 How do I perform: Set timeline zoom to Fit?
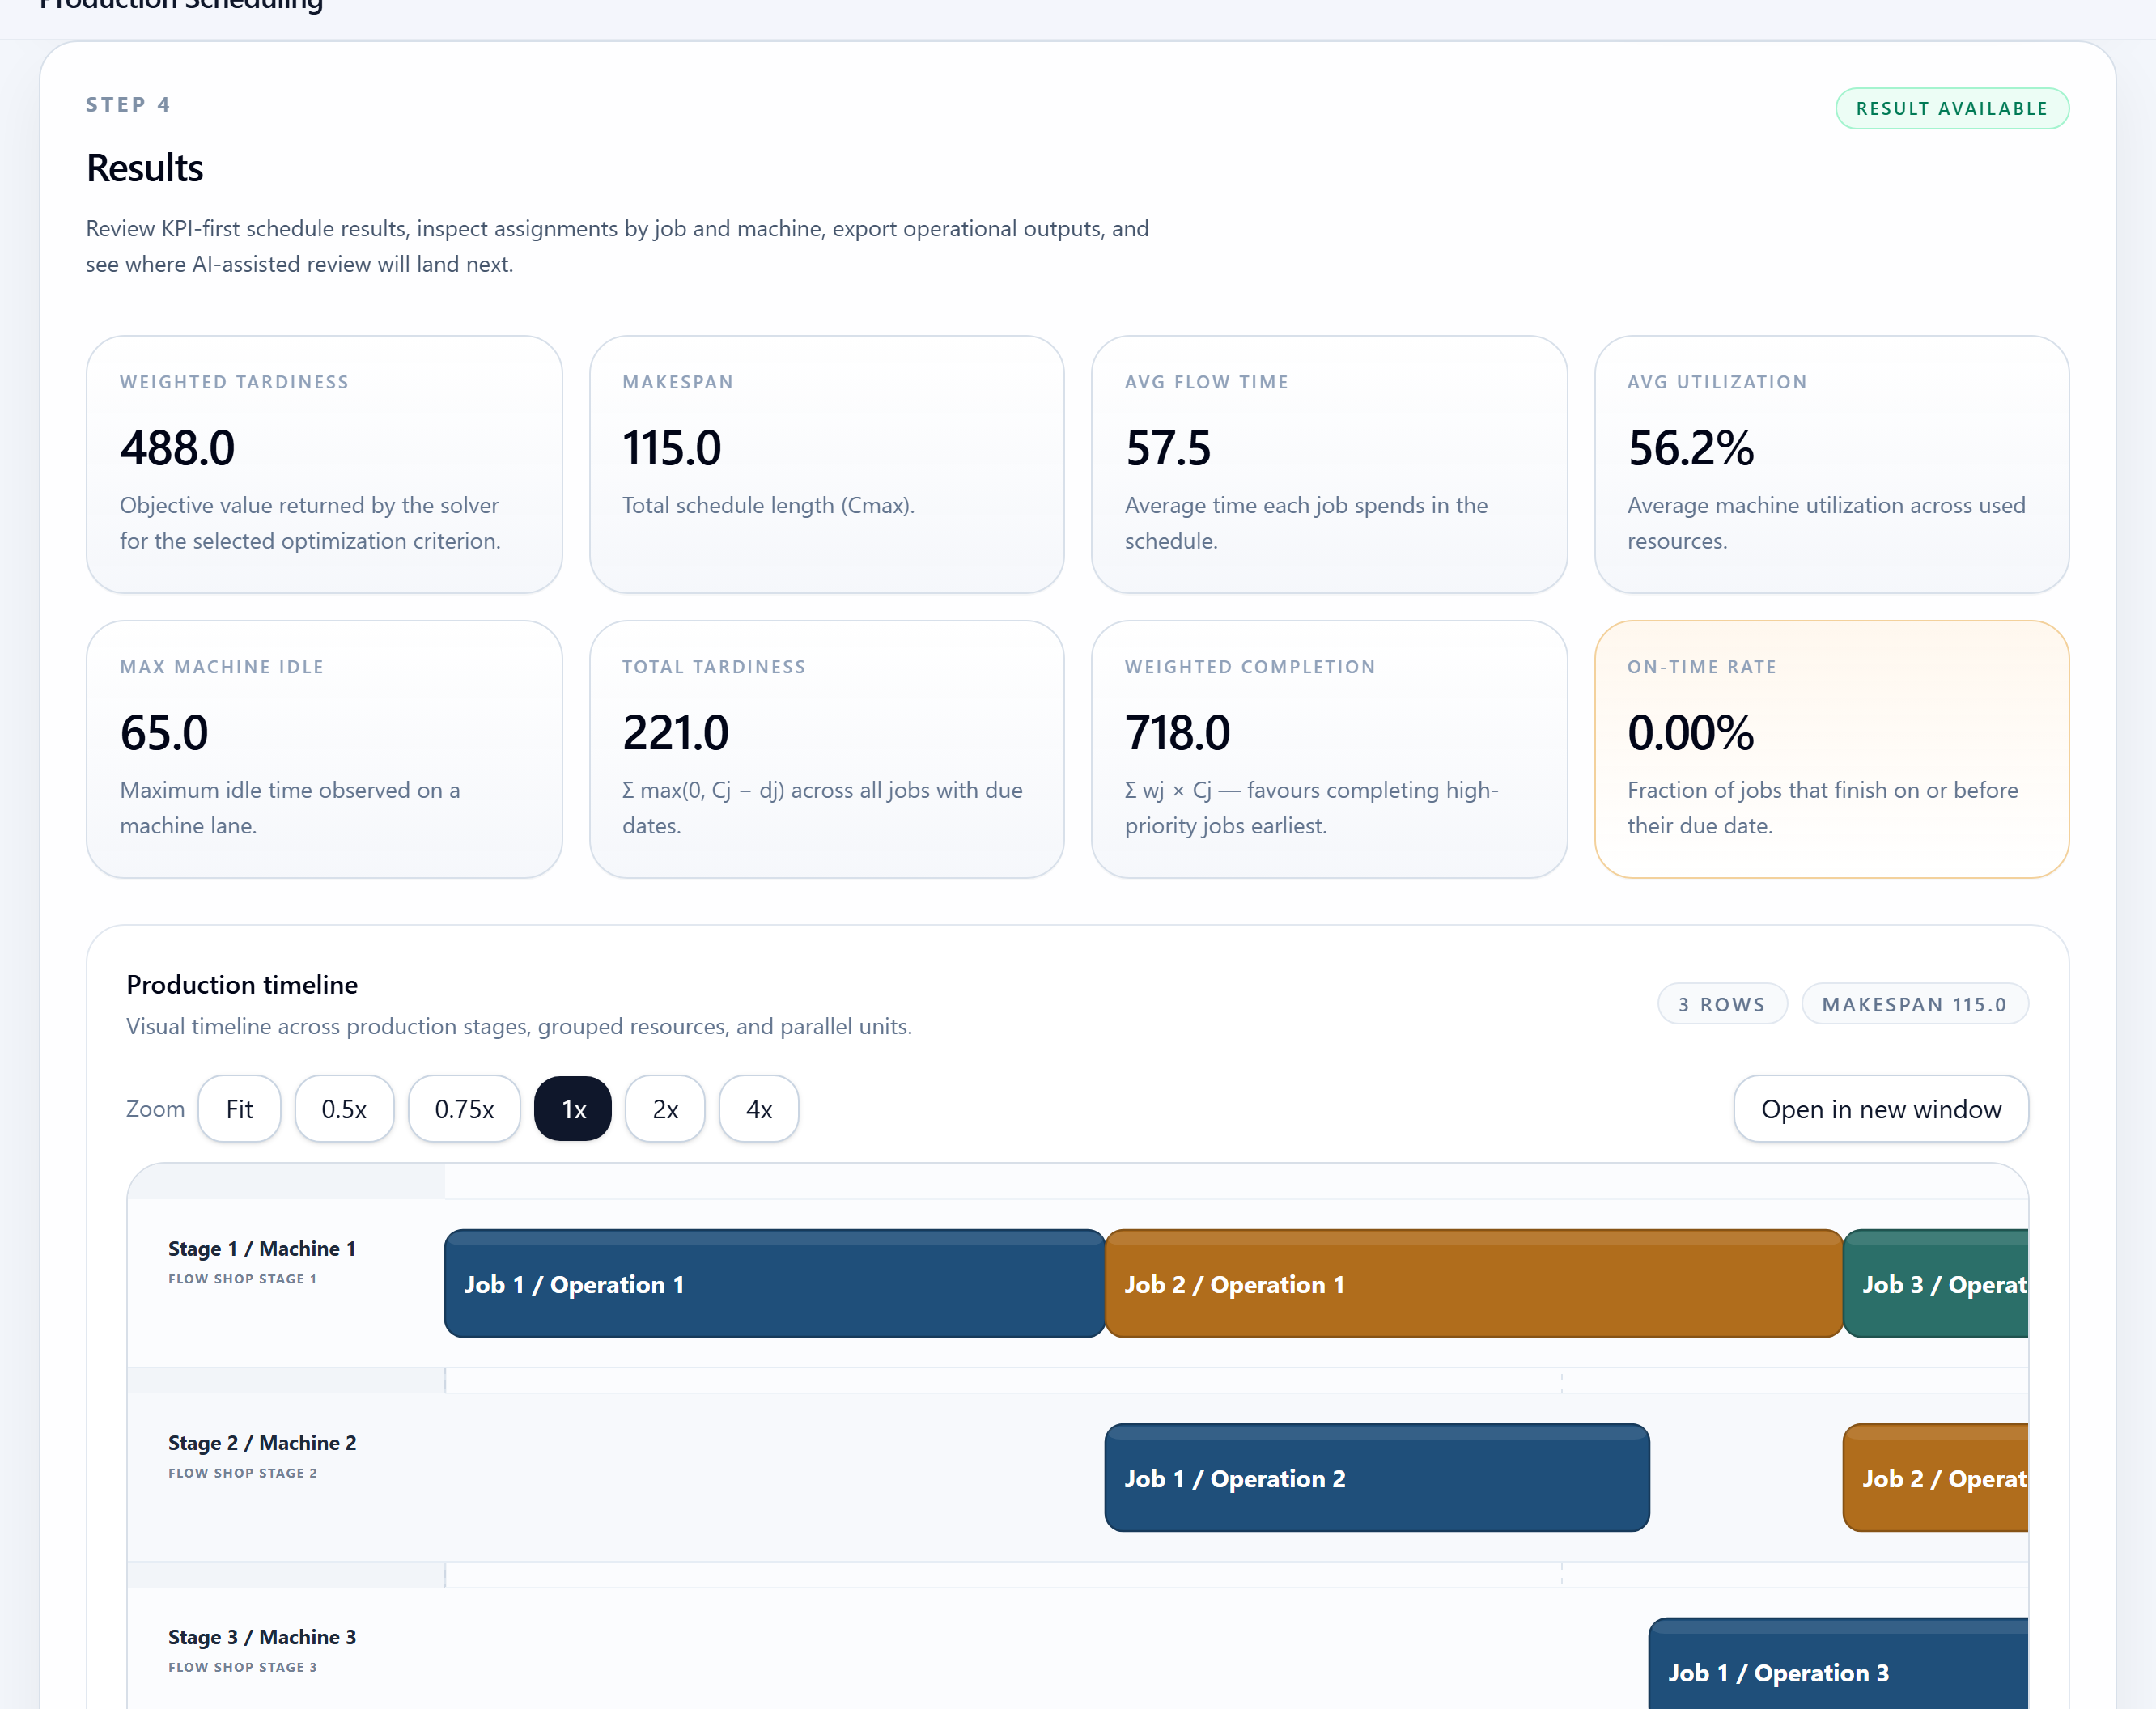tap(239, 1109)
